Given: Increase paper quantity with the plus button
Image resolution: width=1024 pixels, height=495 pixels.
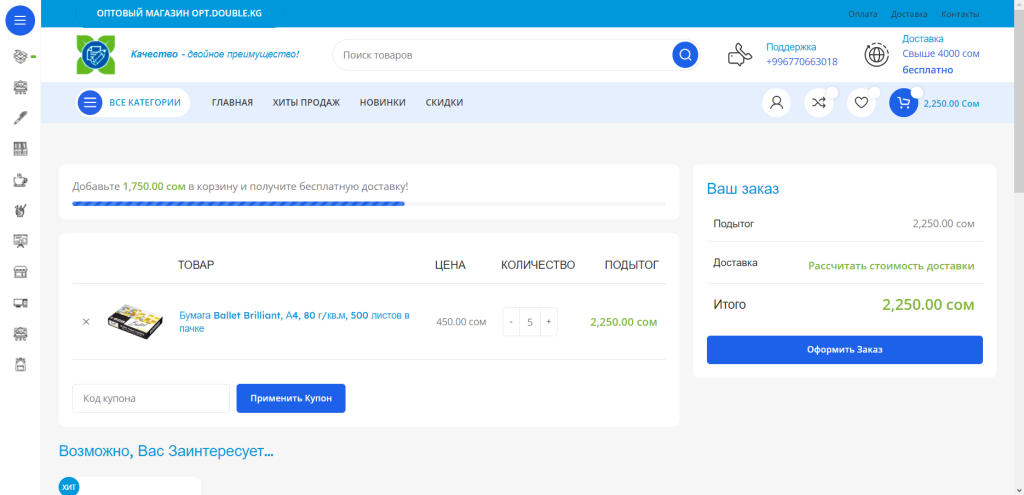Looking at the screenshot, I should [549, 322].
